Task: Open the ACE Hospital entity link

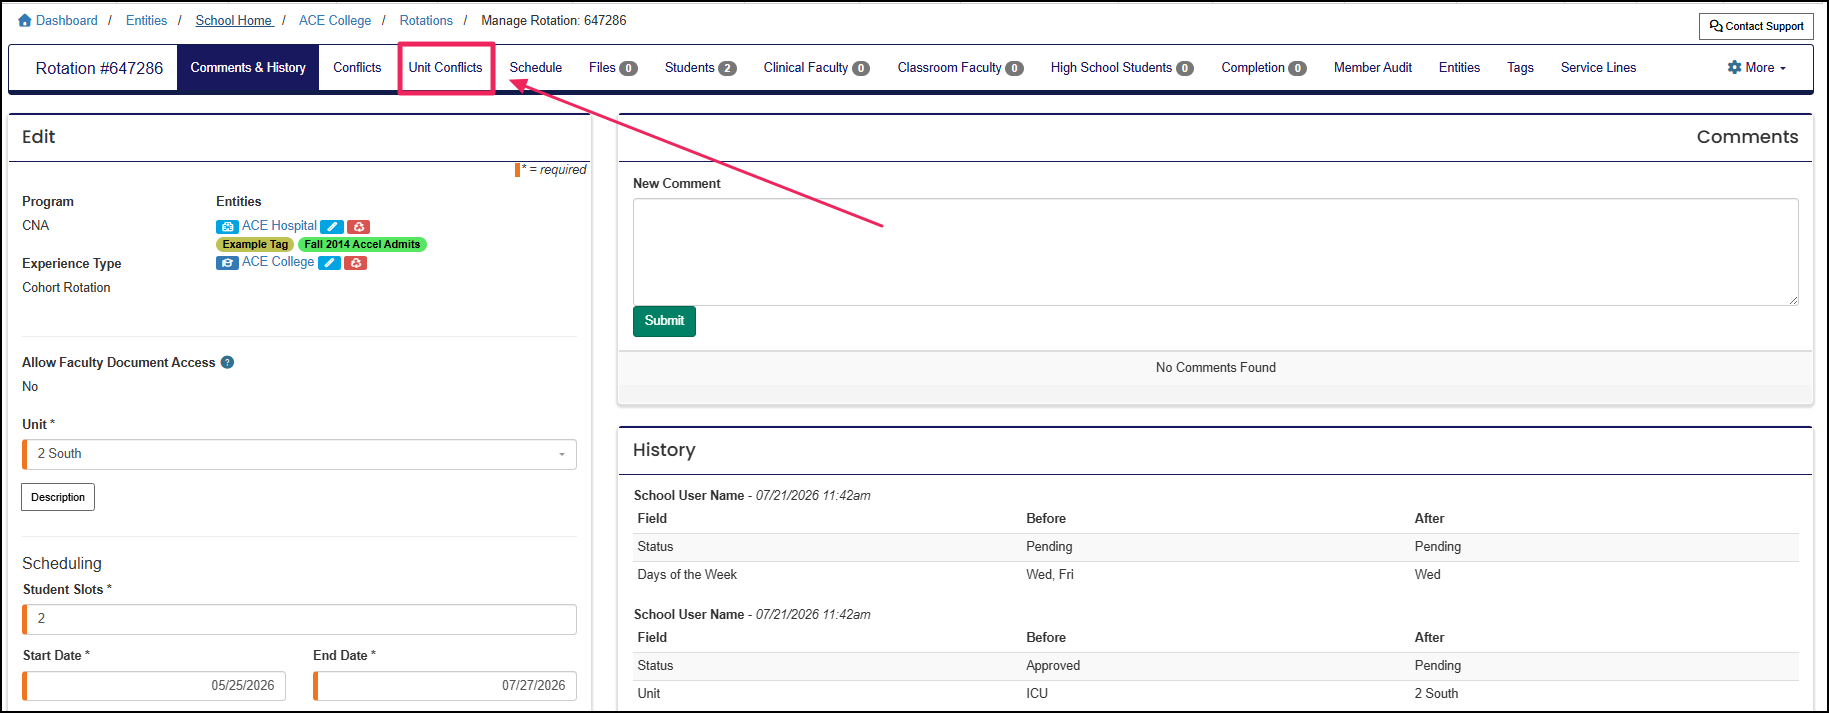Action: (279, 226)
